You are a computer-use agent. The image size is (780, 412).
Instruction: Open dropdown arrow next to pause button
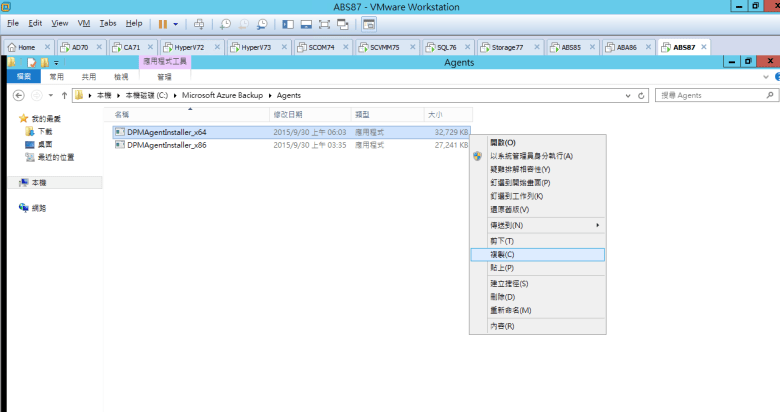177,23
